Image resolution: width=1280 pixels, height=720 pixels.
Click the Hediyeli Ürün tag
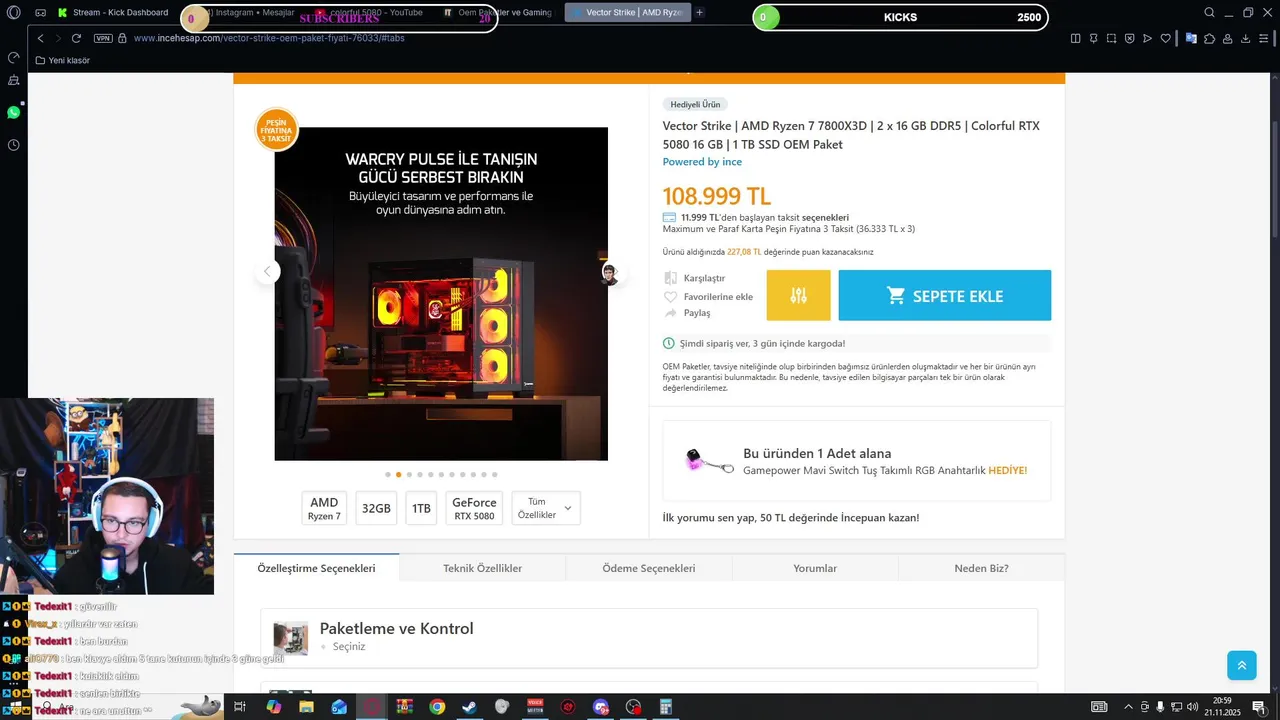[x=695, y=104]
